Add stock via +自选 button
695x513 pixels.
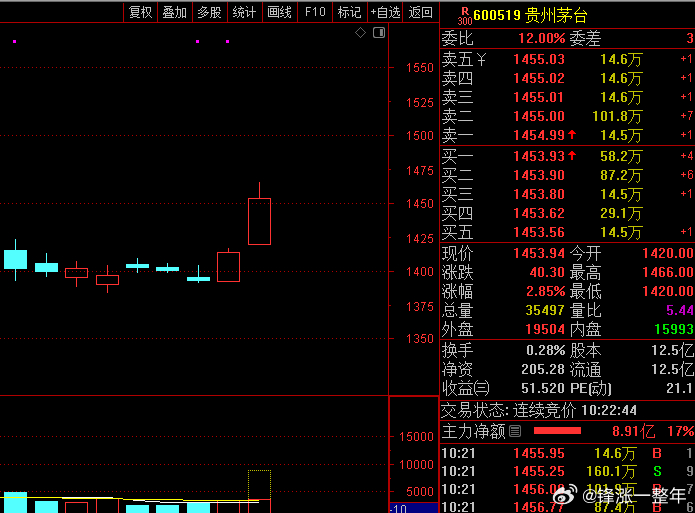[x=385, y=12]
